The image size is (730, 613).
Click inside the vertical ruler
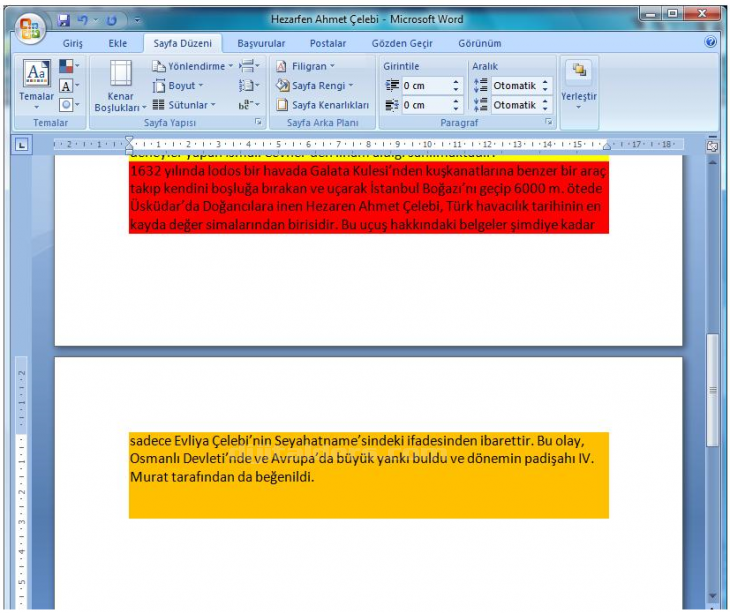click(21, 482)
